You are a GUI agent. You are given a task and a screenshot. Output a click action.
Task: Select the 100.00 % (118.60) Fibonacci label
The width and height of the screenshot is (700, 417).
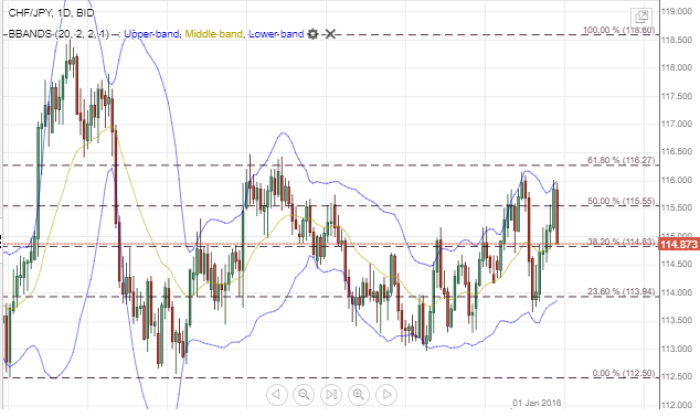[619, 30]
